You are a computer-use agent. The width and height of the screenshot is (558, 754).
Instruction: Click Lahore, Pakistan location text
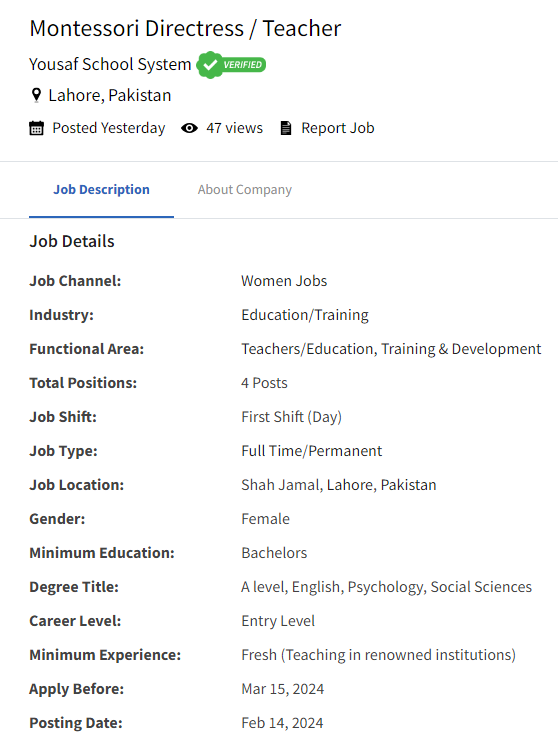pyautogui.click(x=110, y=95)
